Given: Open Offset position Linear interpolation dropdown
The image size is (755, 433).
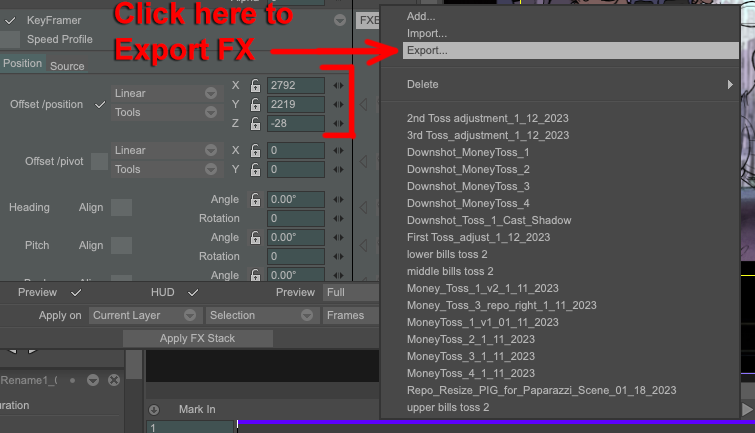Looking at the screenshot, I should pos(167,93).
